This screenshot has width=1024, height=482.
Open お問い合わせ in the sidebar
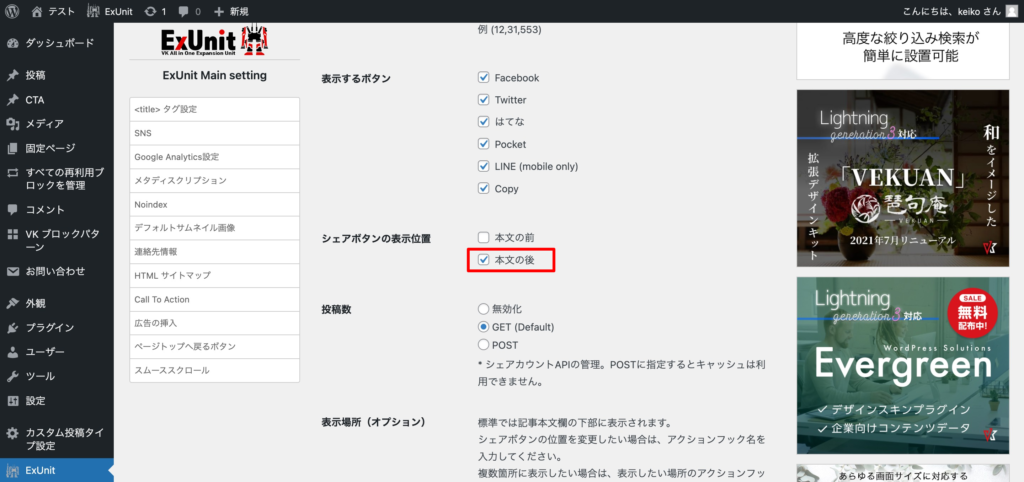[x=57, y=271]
